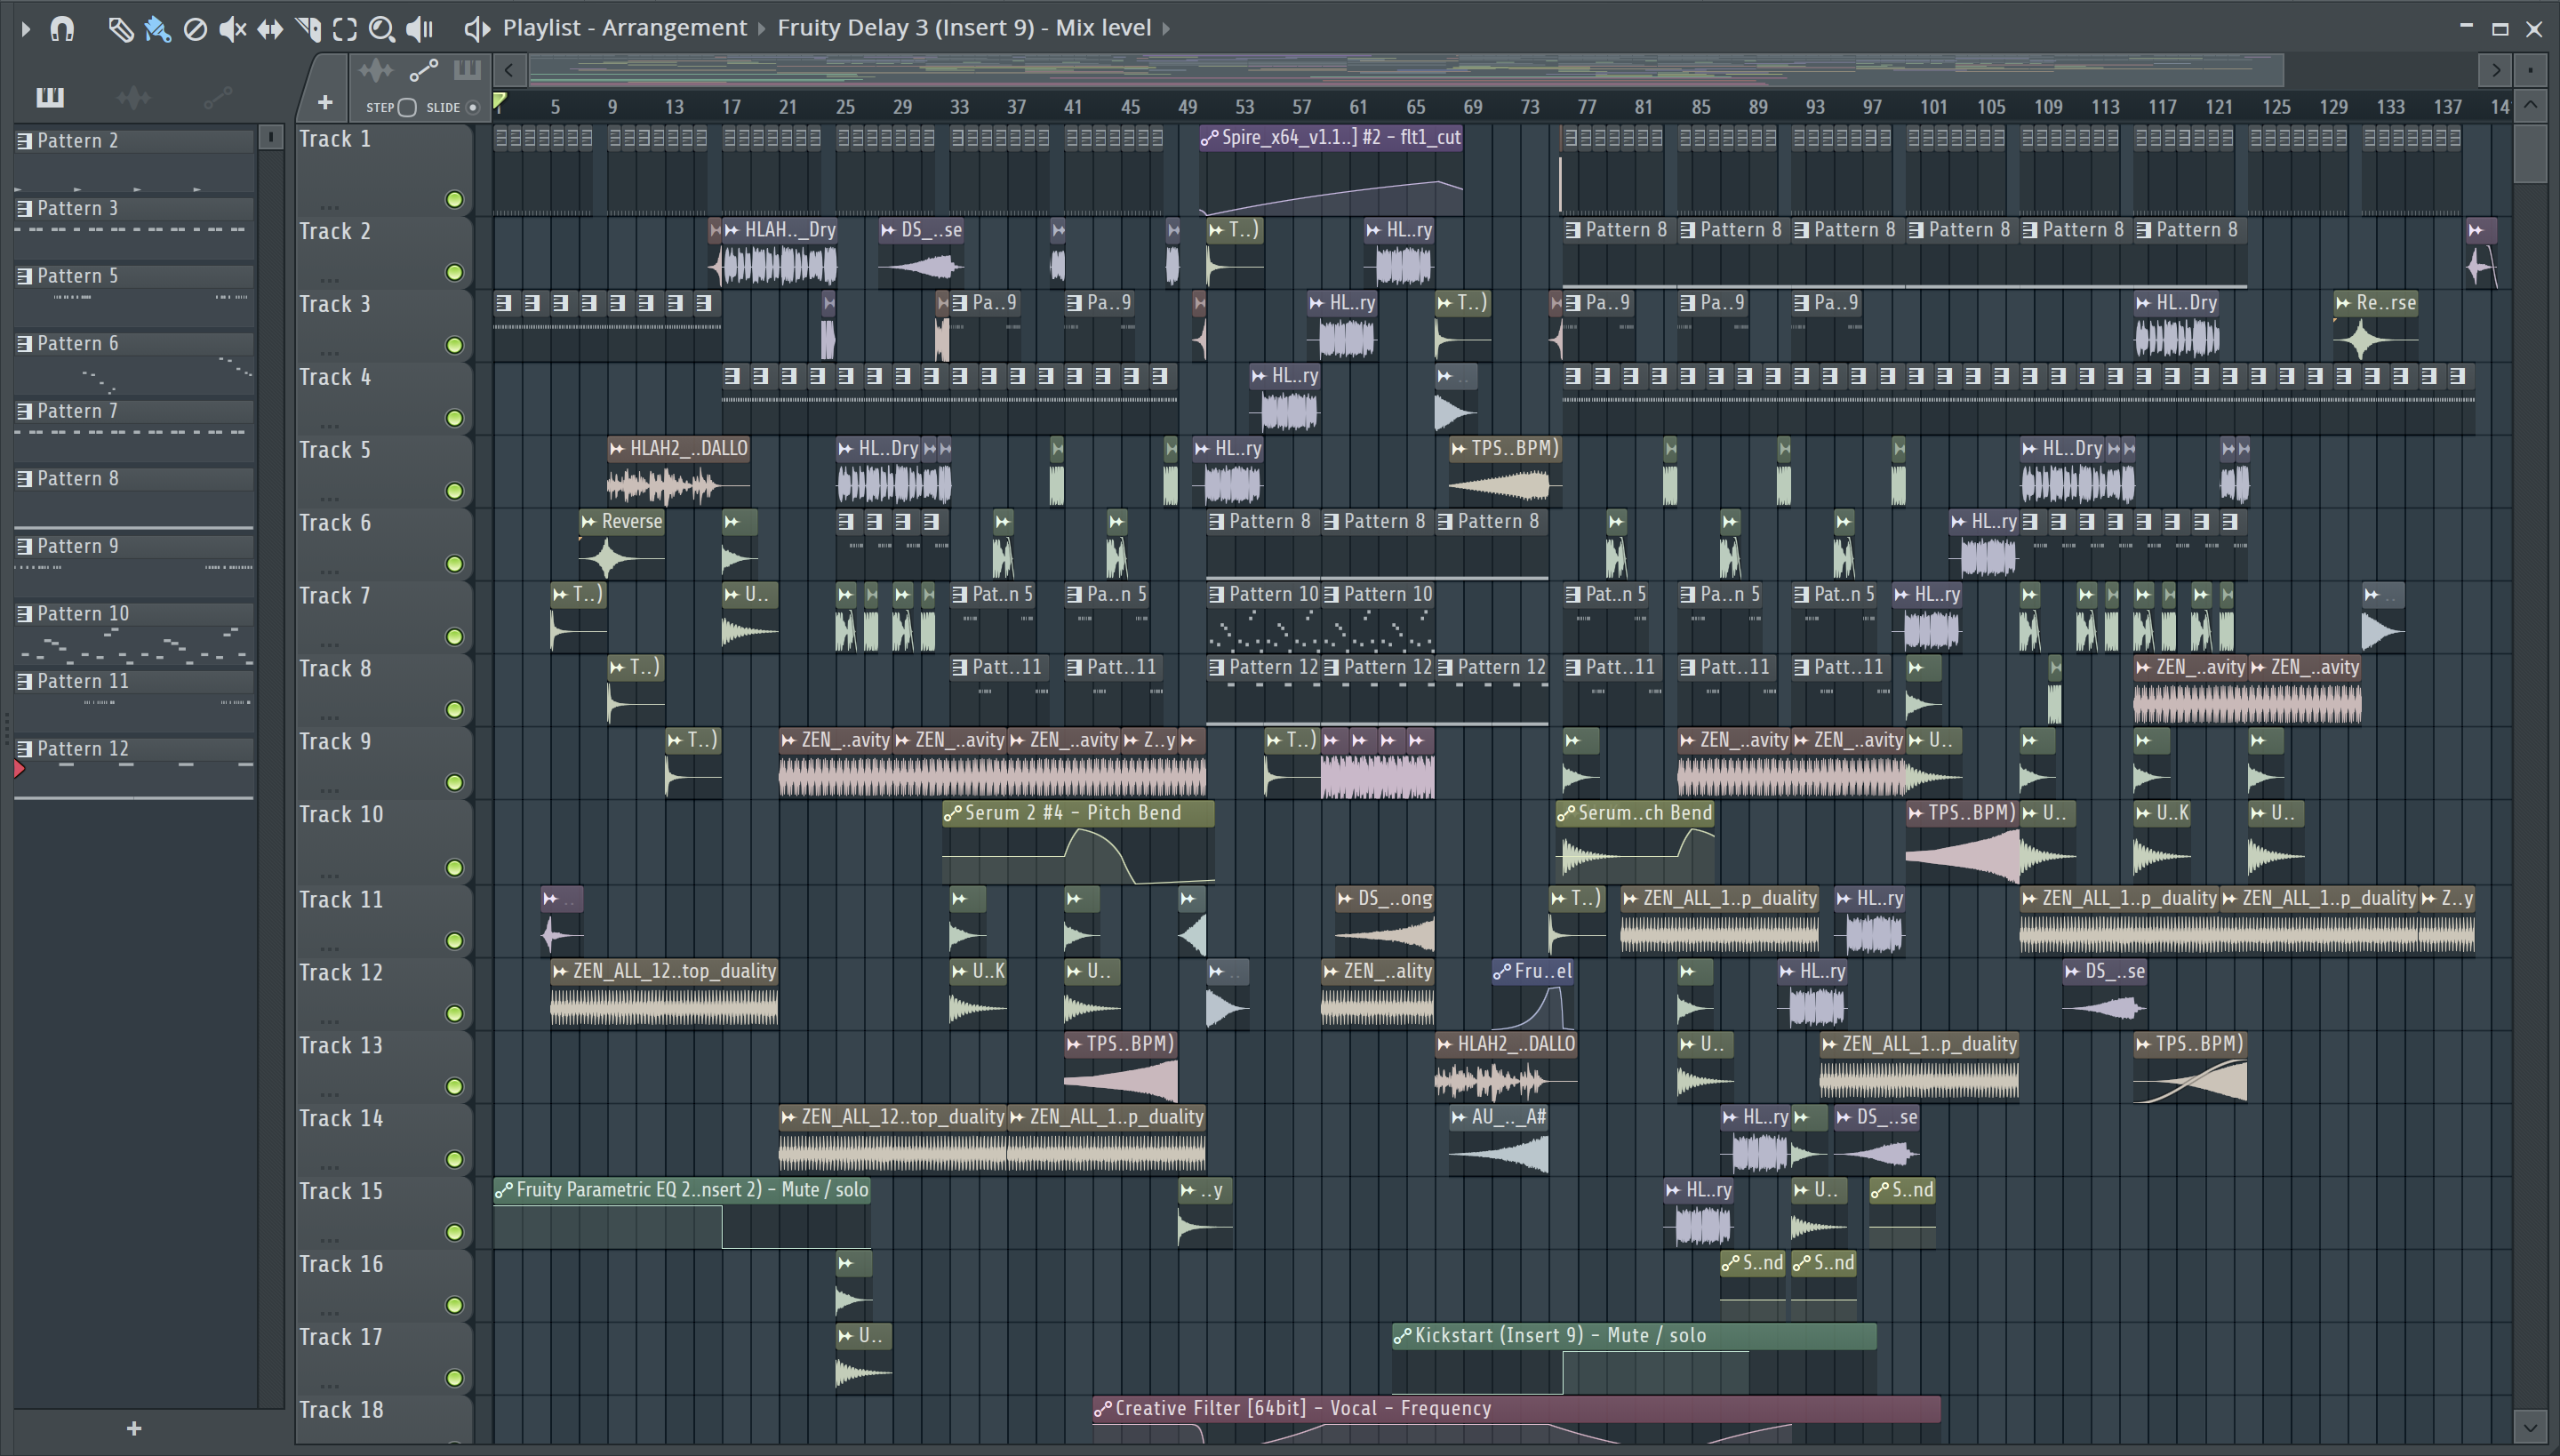Toggle the SLIDE option
This screenshot has width=2560, height=1456.
click(472, 107)
